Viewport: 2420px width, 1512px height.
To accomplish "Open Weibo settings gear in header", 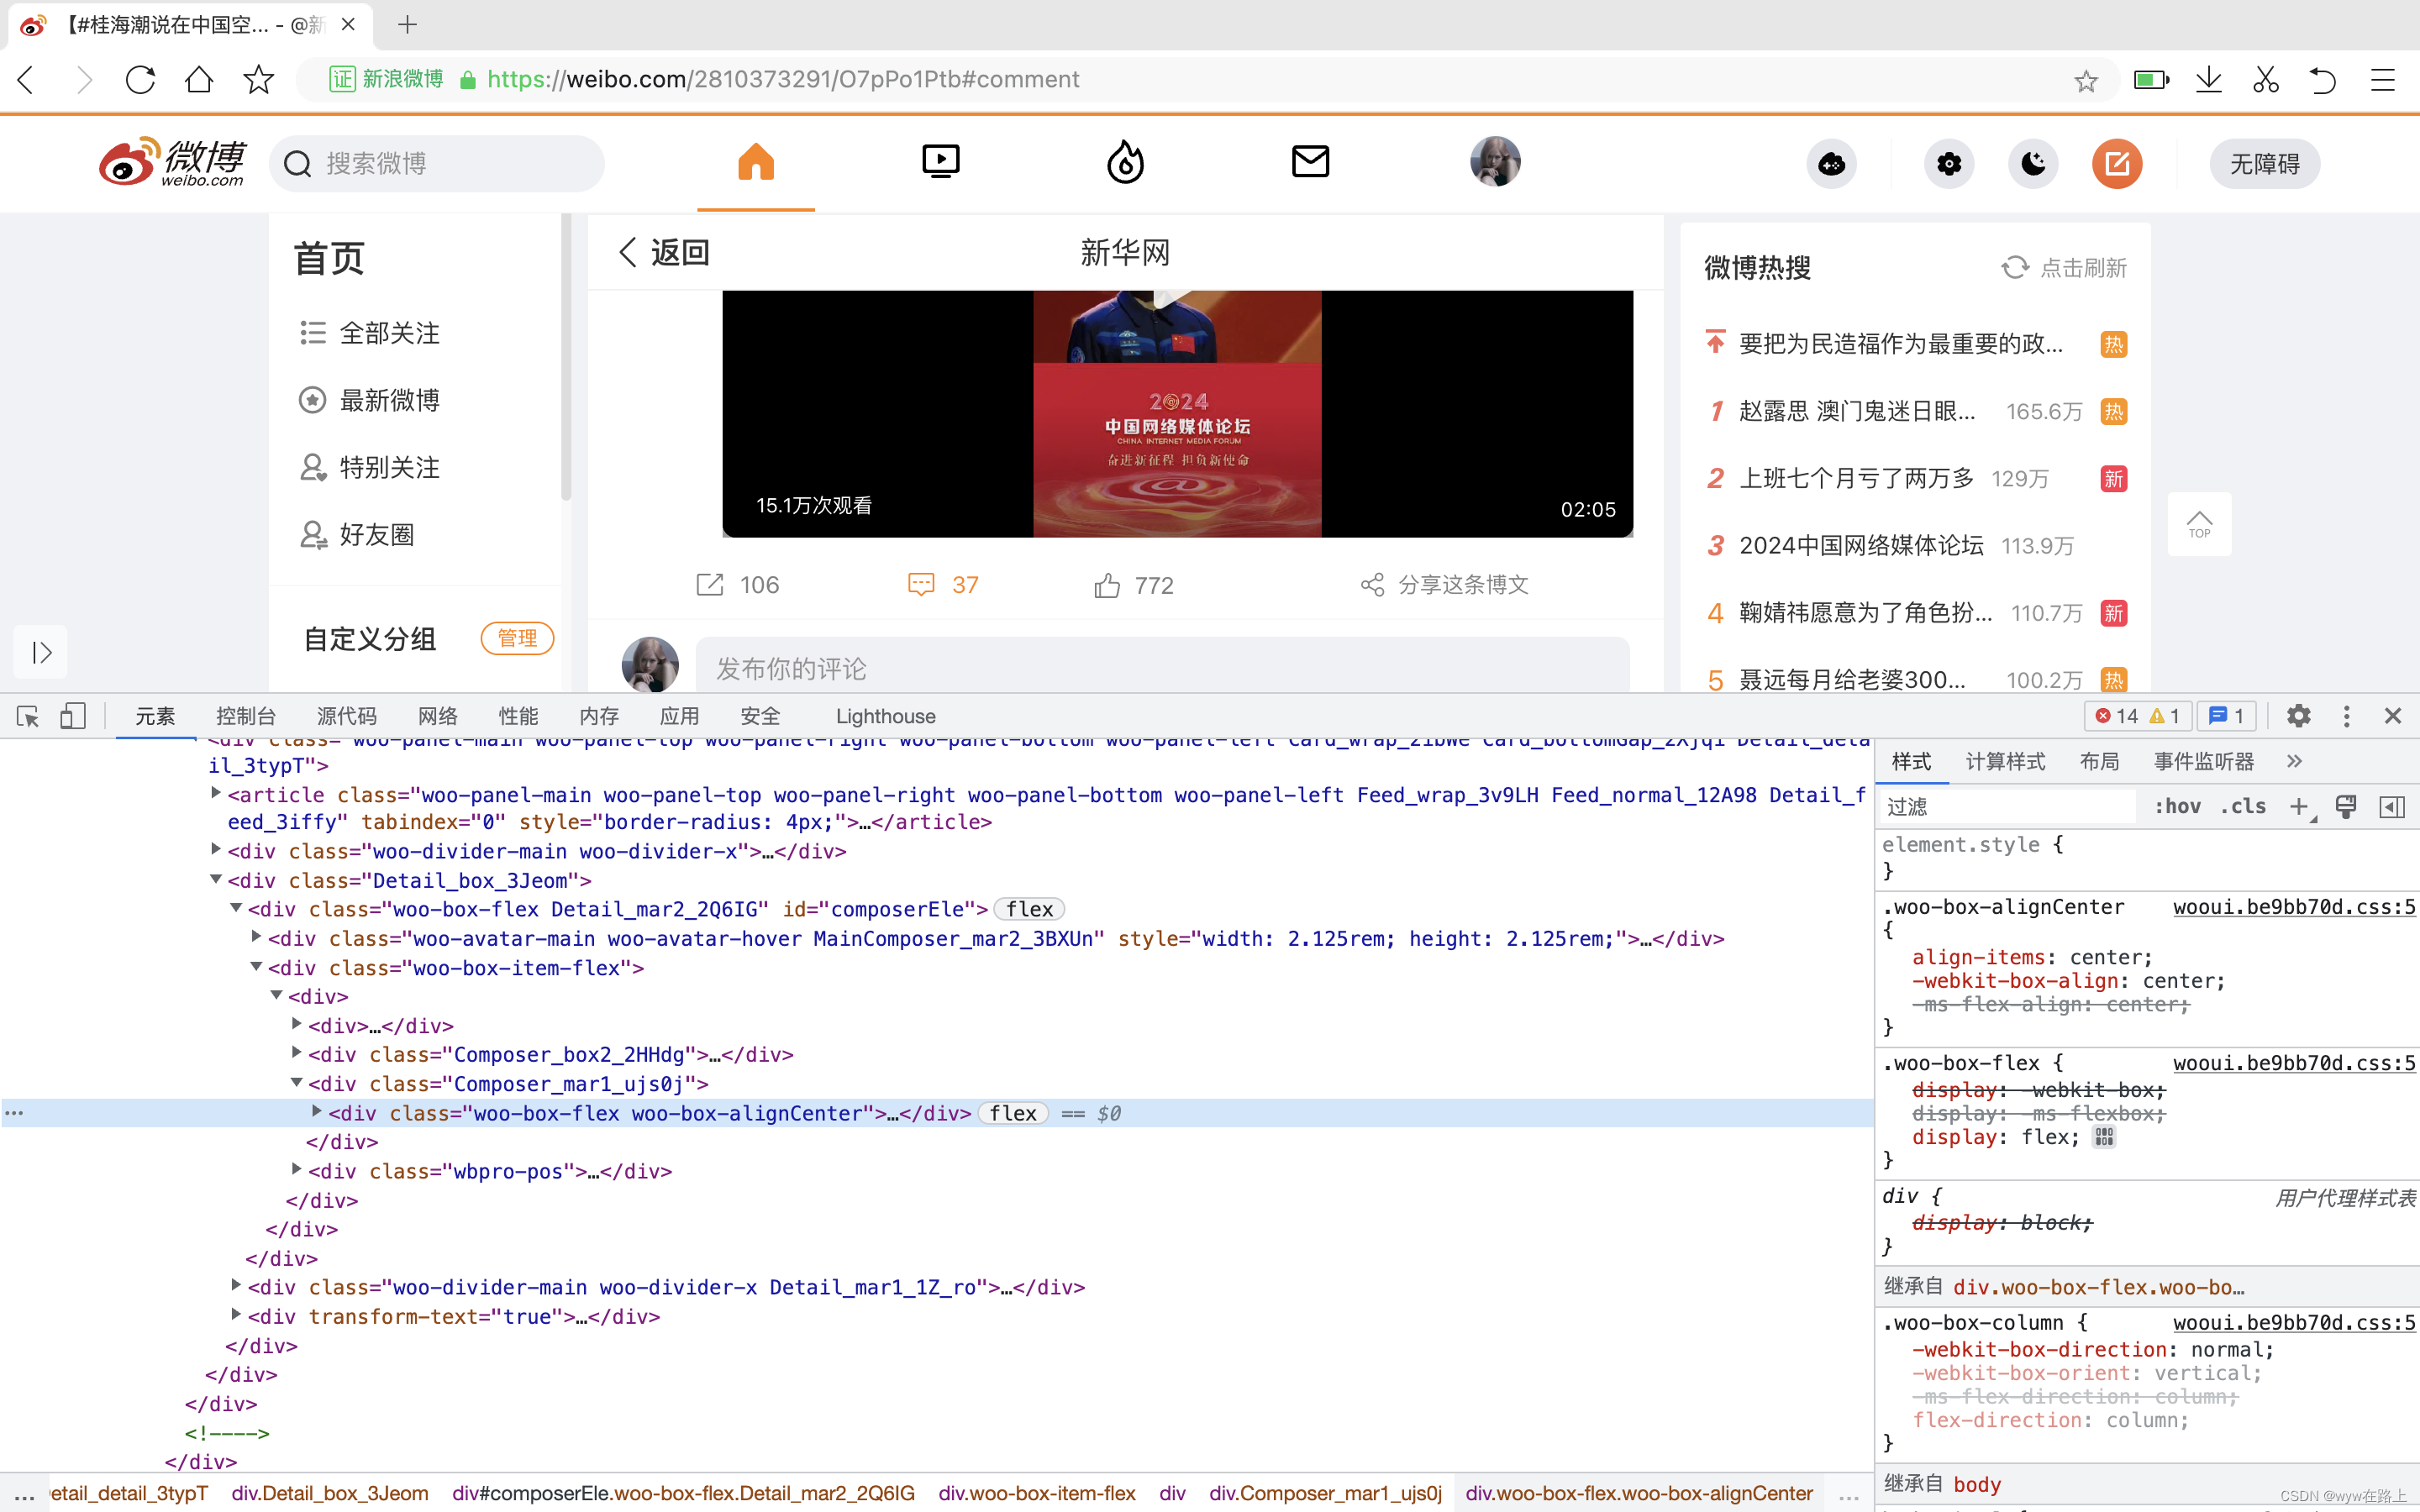I will (x=1949, y=164).
